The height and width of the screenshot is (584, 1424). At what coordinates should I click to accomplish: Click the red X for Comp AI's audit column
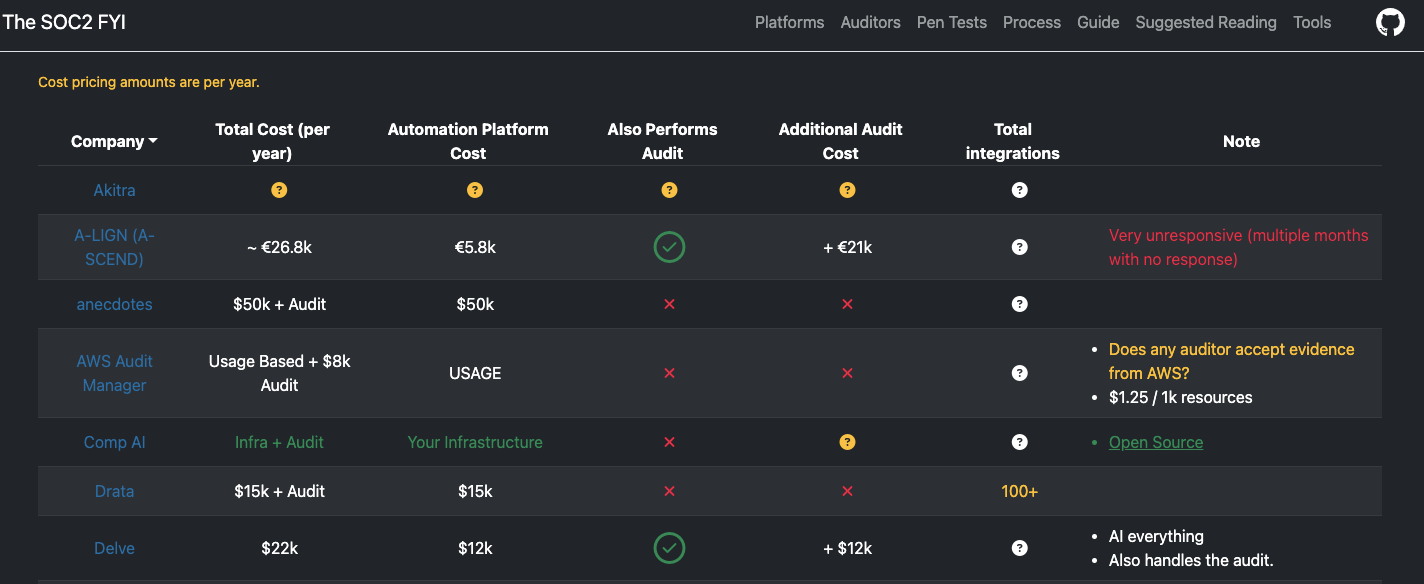coord(669,441)
